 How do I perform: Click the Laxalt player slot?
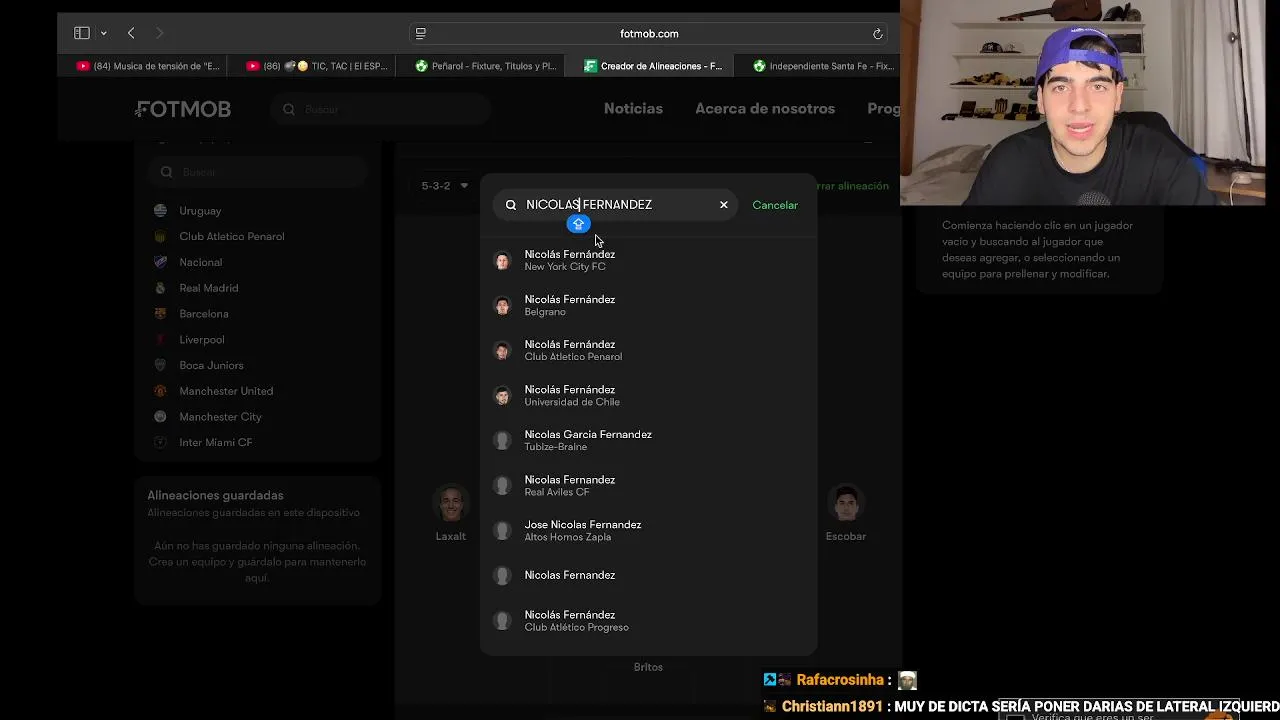451,513
